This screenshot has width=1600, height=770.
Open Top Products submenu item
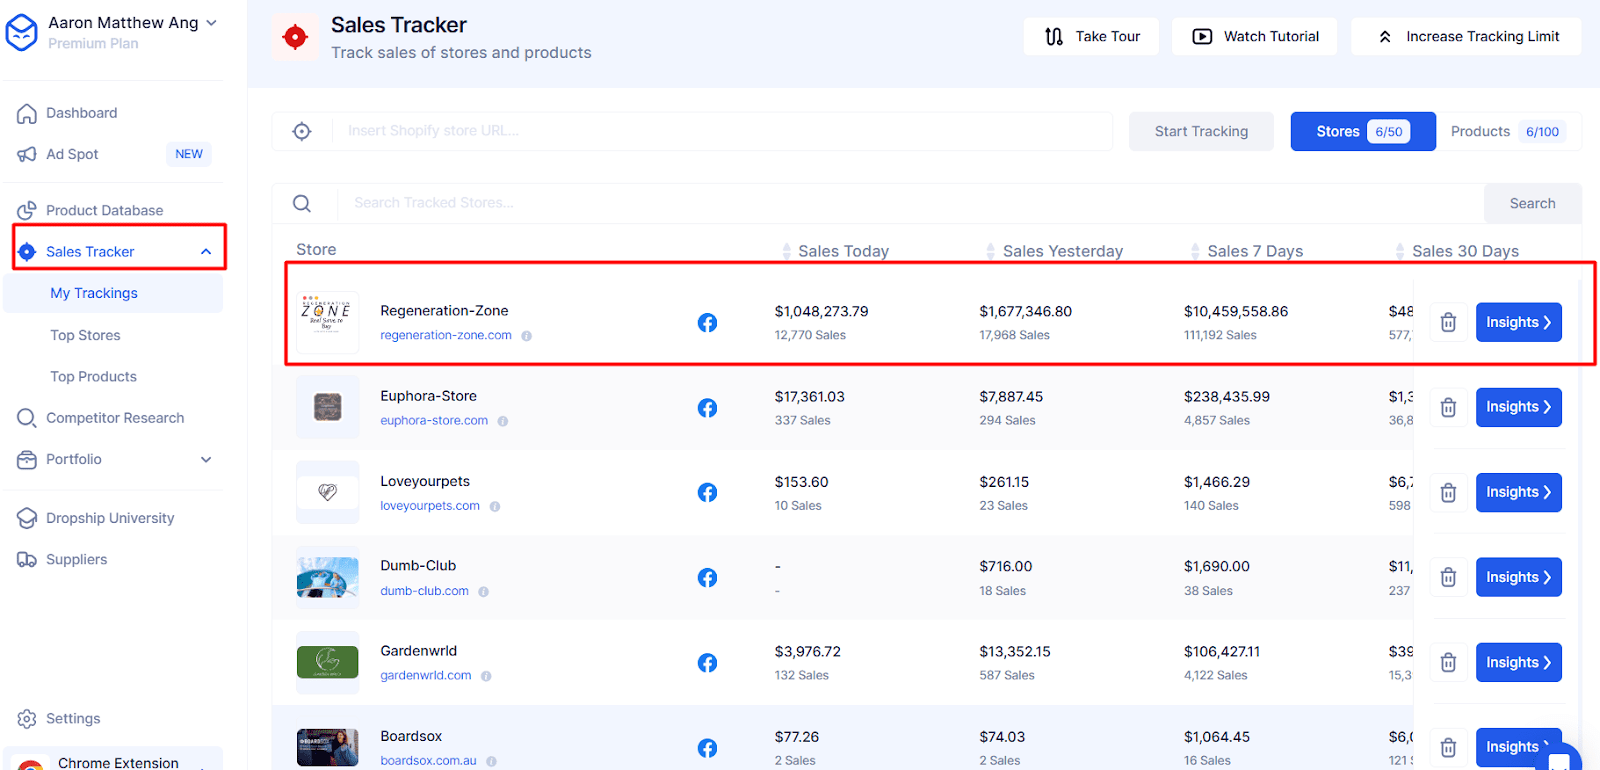pyautogui.click(x=93, y=377)
